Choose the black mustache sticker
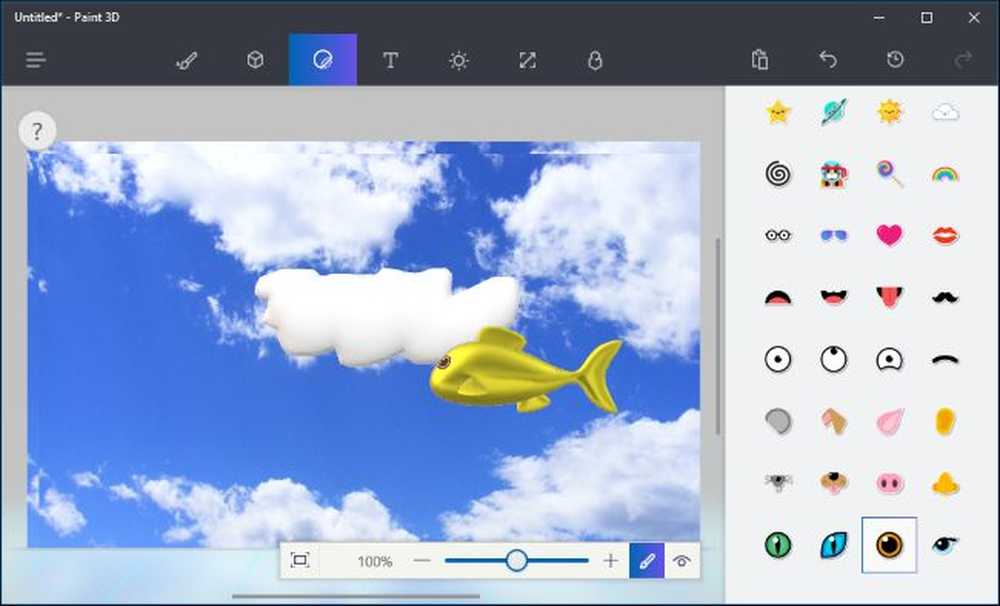 [x=945, y=297]
